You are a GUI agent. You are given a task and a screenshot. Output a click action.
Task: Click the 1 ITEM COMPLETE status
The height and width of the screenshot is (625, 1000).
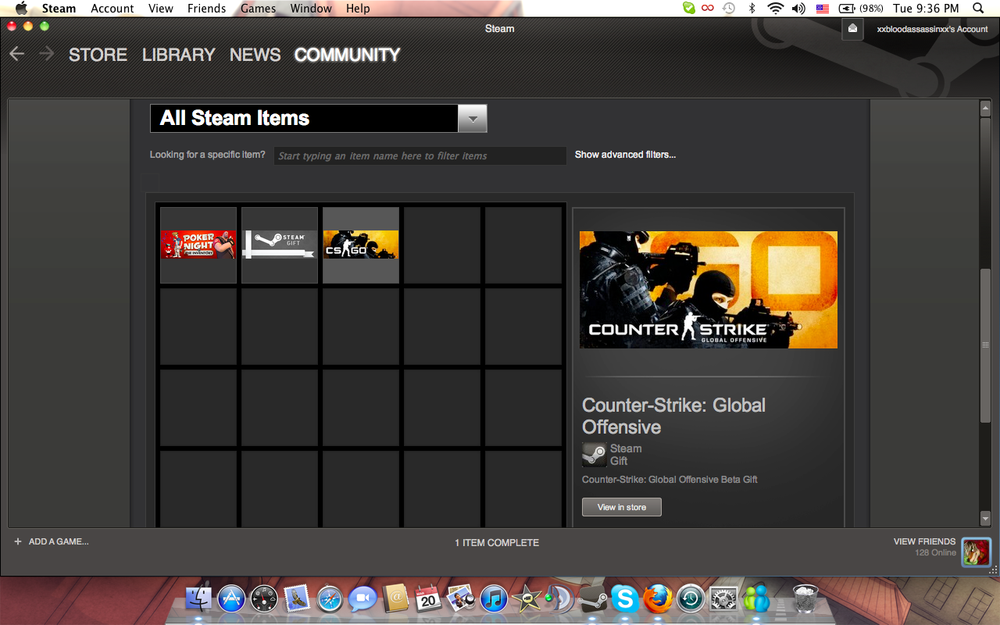497,543
